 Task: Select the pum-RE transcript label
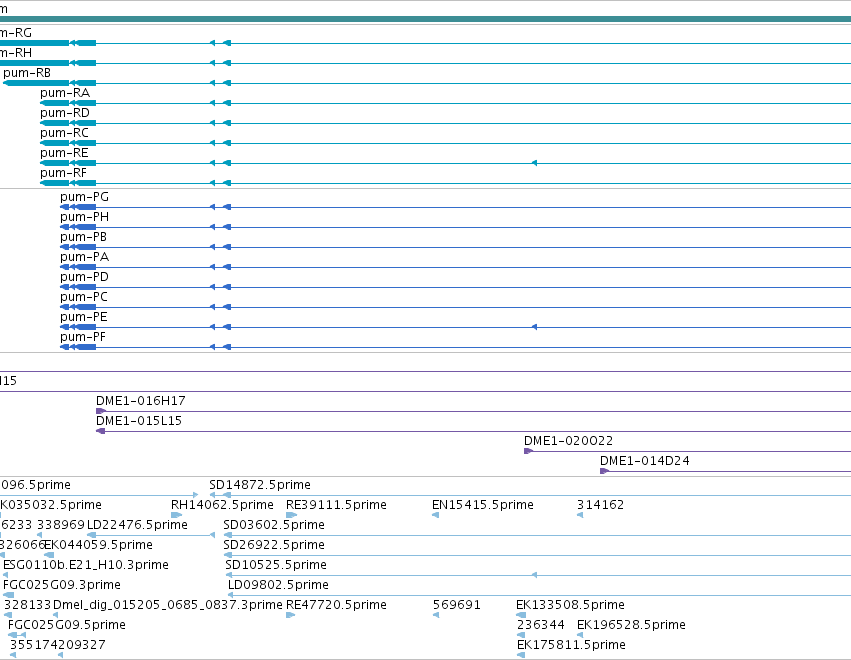click(64, 153)
